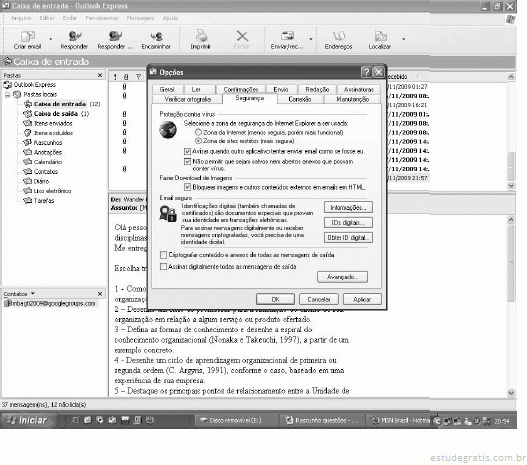Click the Informações button

click(348, 207)
